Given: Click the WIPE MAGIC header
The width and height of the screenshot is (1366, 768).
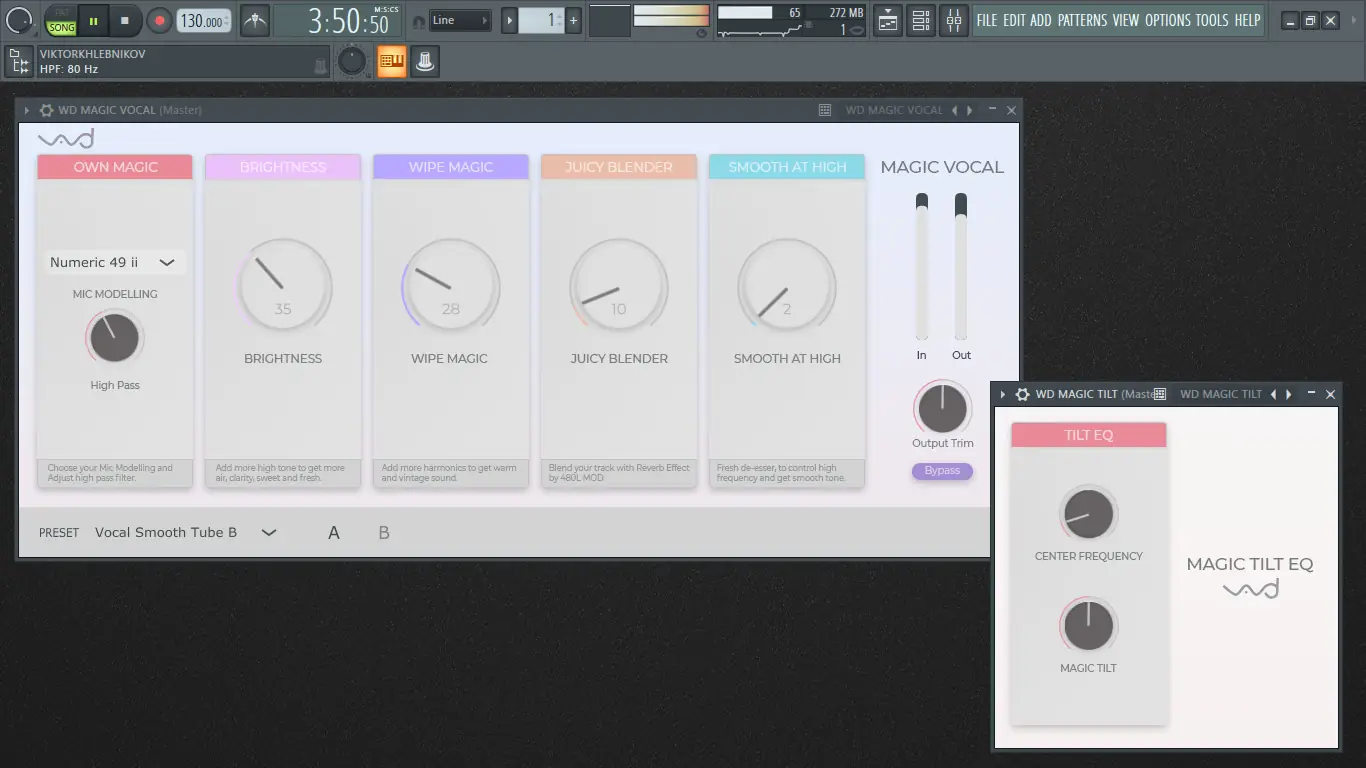Looking at the screenshot, I should point(451,167).
